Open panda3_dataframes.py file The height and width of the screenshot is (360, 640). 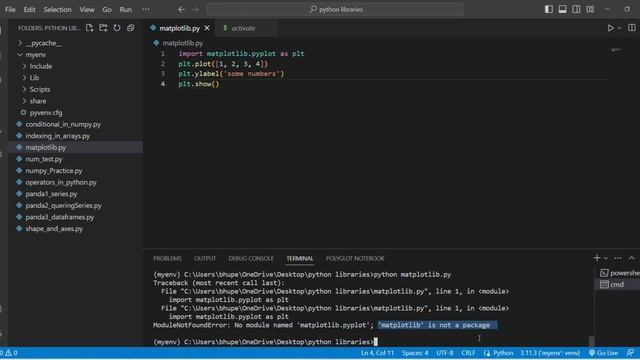[60, 217]
